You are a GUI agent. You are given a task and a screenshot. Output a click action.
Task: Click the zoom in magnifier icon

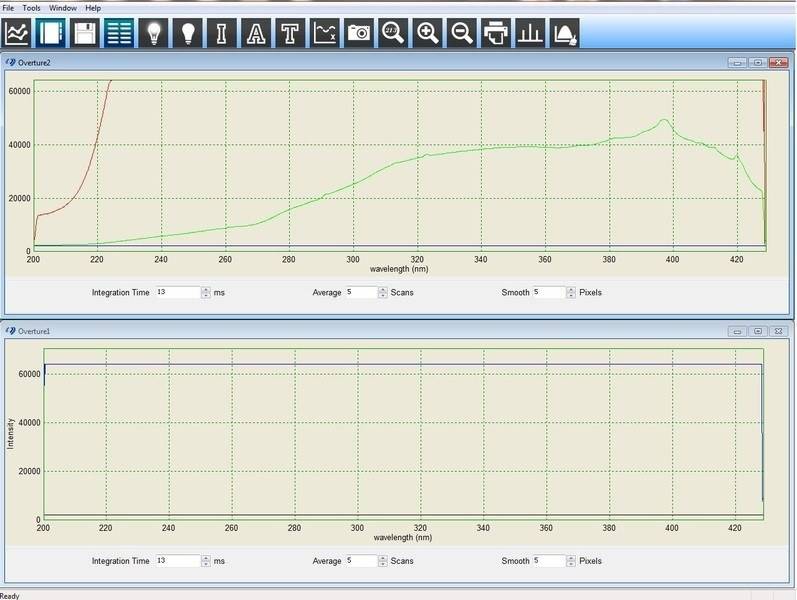427,32
